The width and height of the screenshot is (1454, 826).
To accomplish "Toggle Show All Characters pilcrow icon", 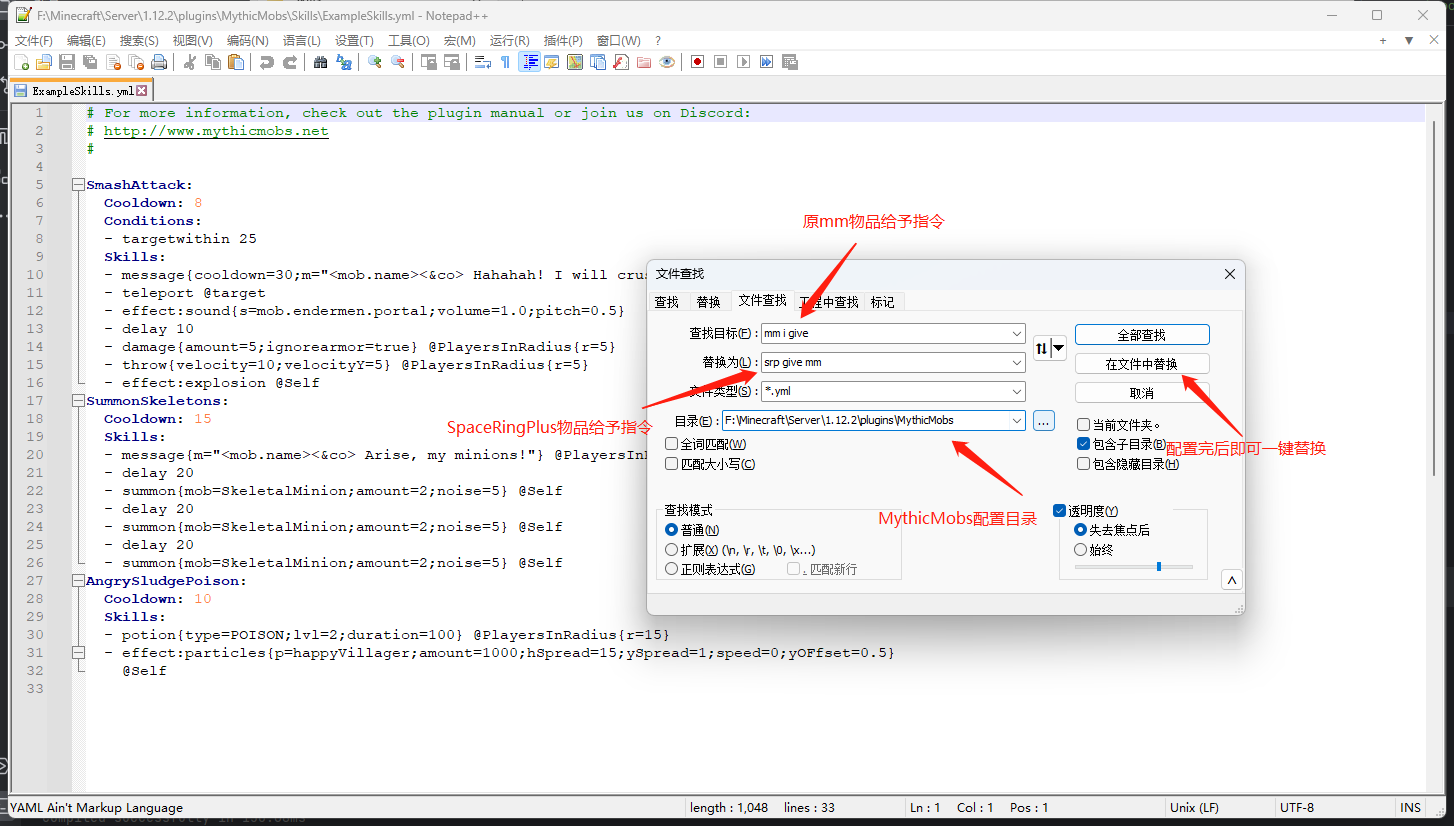I will 505,62.
